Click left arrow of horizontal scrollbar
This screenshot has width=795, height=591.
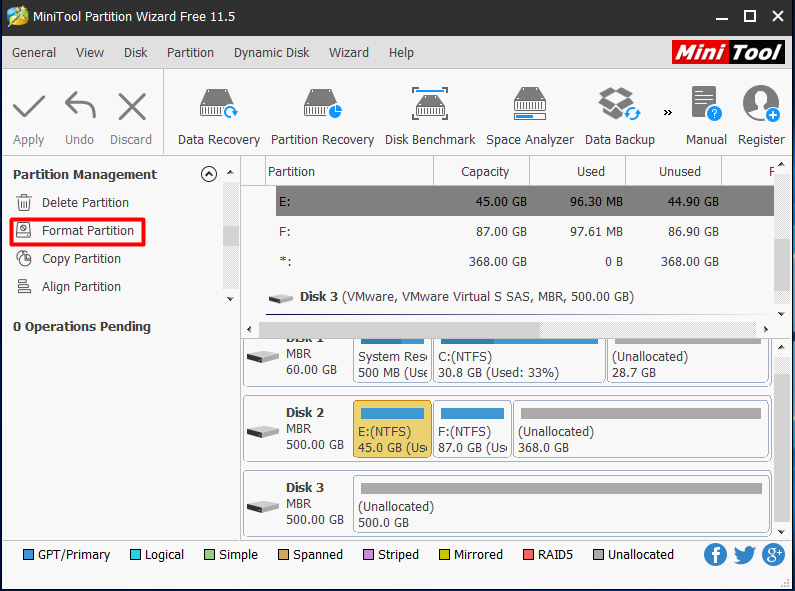click(249, 329)
